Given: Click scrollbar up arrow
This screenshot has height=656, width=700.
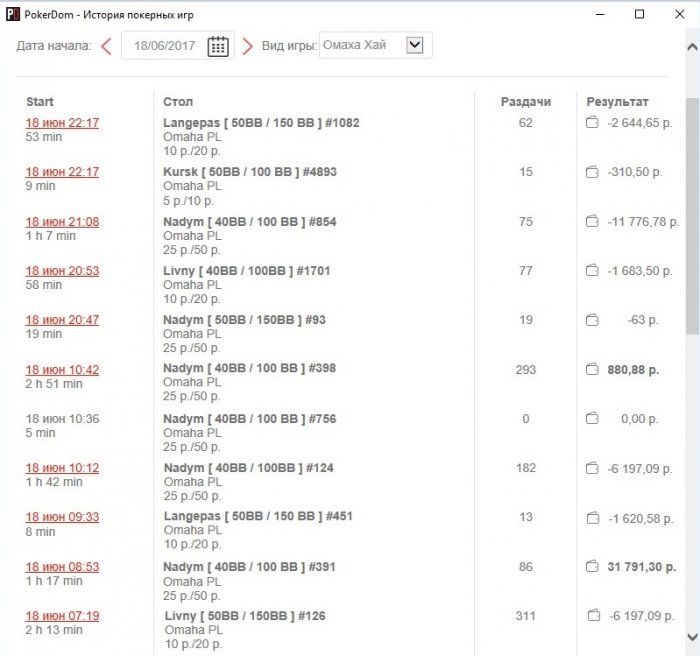Looking at the screenshot, I should 692,46.
